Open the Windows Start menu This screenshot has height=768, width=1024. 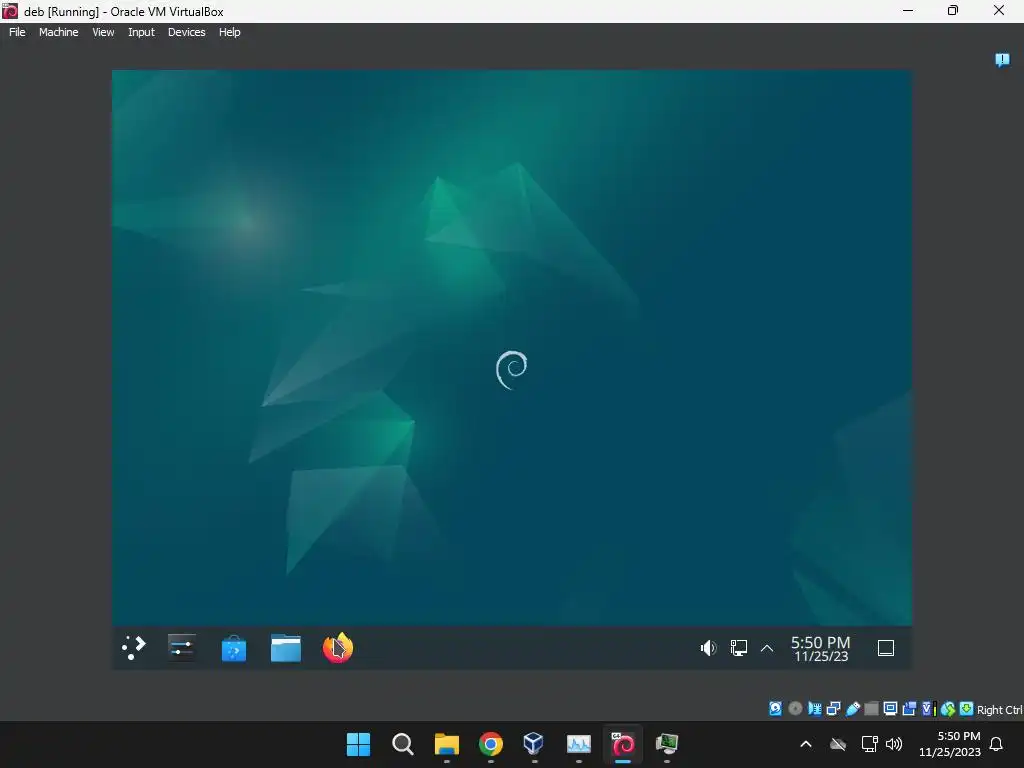coord(358,744)
